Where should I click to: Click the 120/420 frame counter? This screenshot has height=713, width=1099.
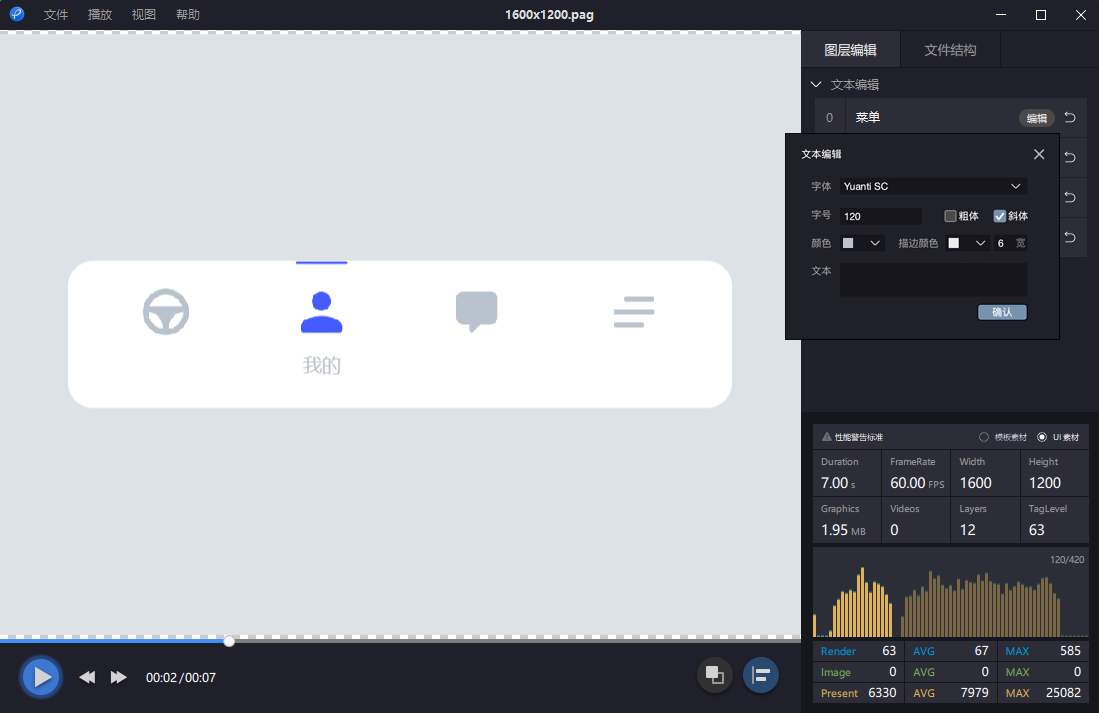[1067, 559]
